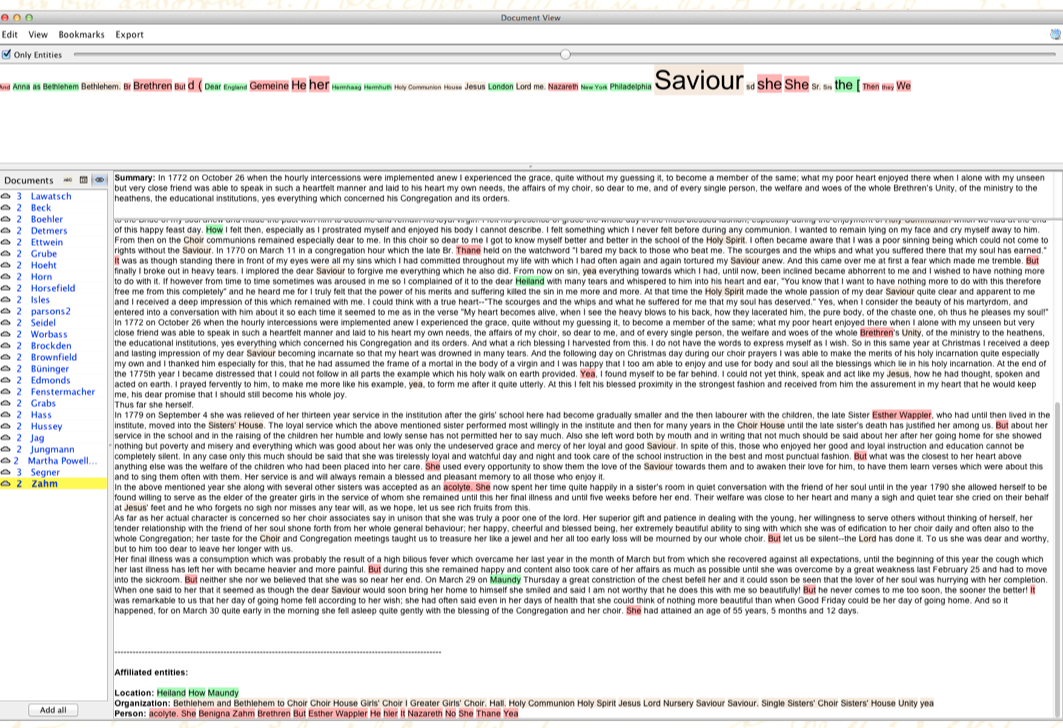Click the cloud icon next to Fenstermacher

(6, 392)
